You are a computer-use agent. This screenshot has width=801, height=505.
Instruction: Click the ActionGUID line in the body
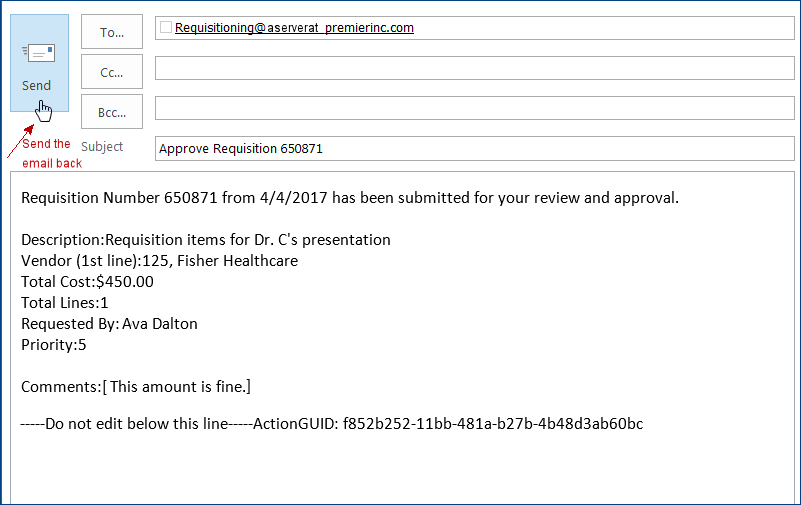pyautogui.click(x=331, y=424)
